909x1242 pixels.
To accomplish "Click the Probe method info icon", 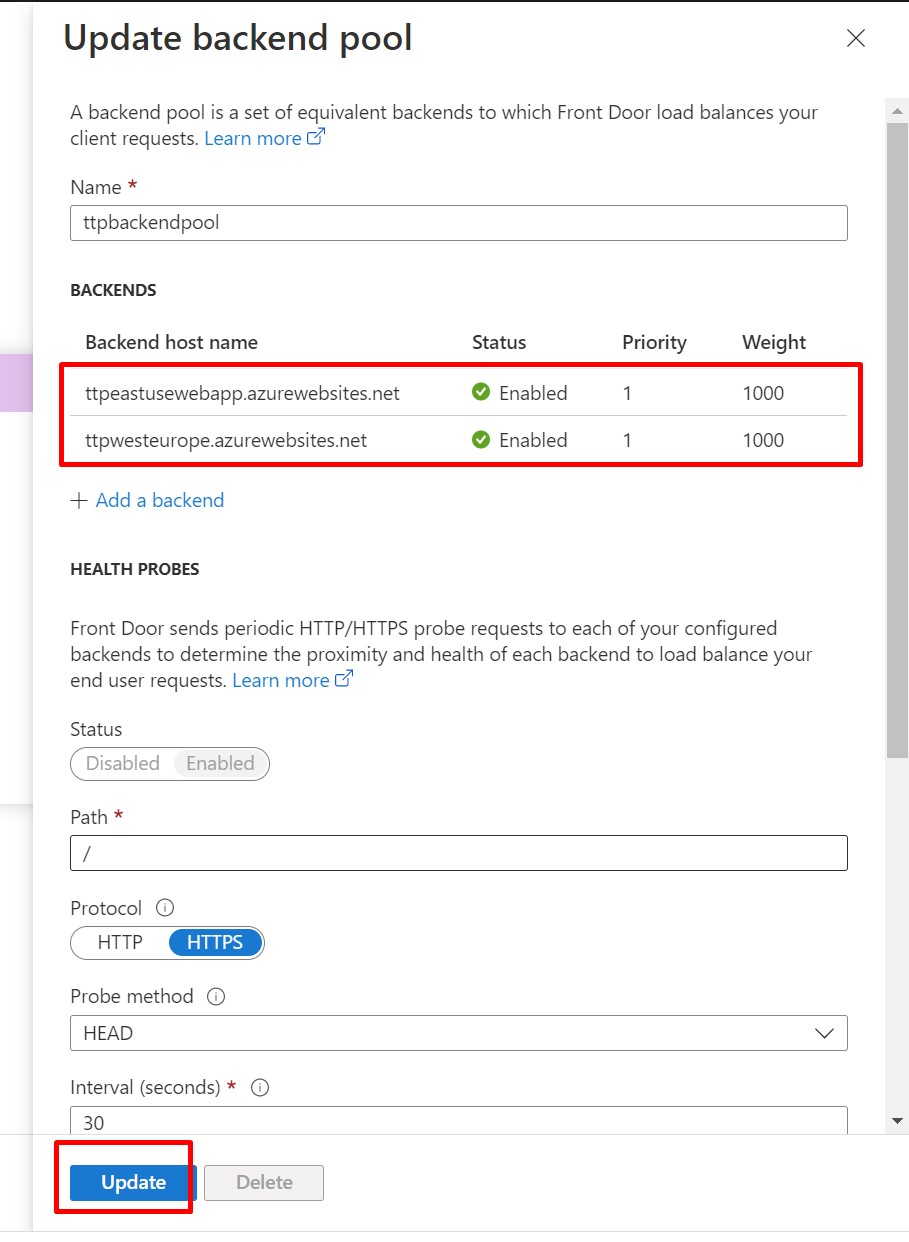I will [216, 997].
